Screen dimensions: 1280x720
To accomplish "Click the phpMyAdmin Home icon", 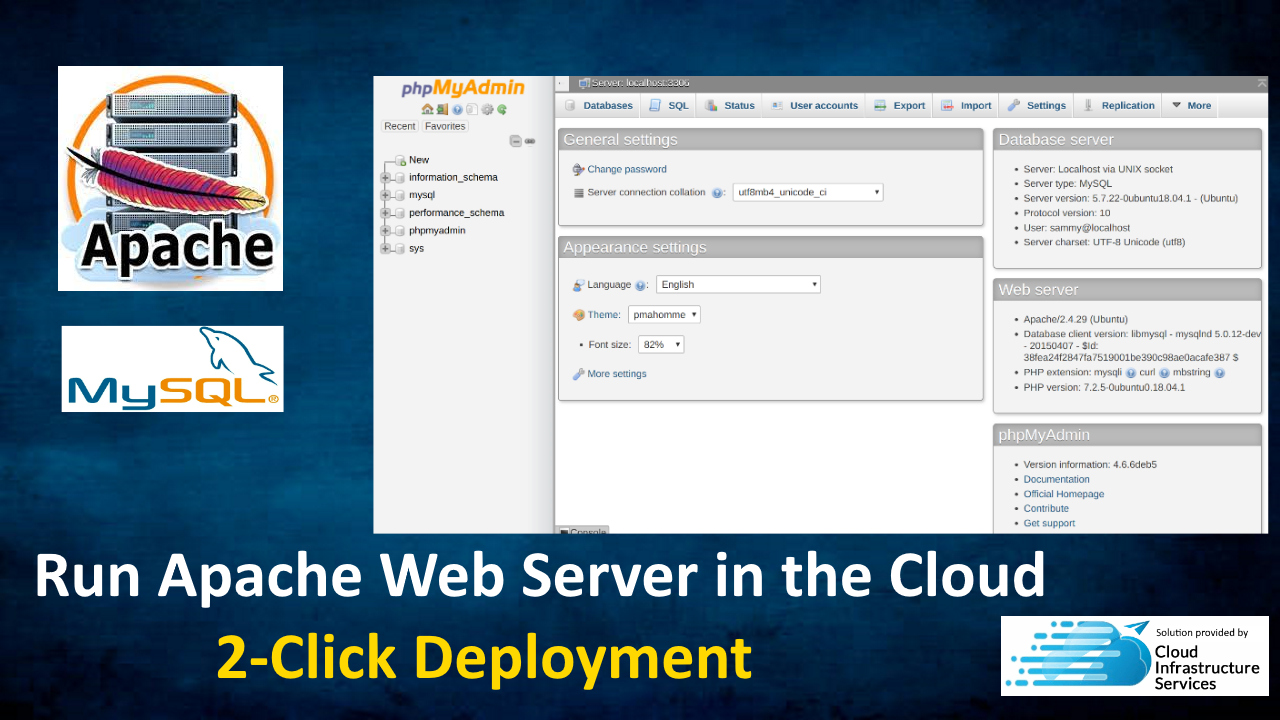I will coord(427,109).
